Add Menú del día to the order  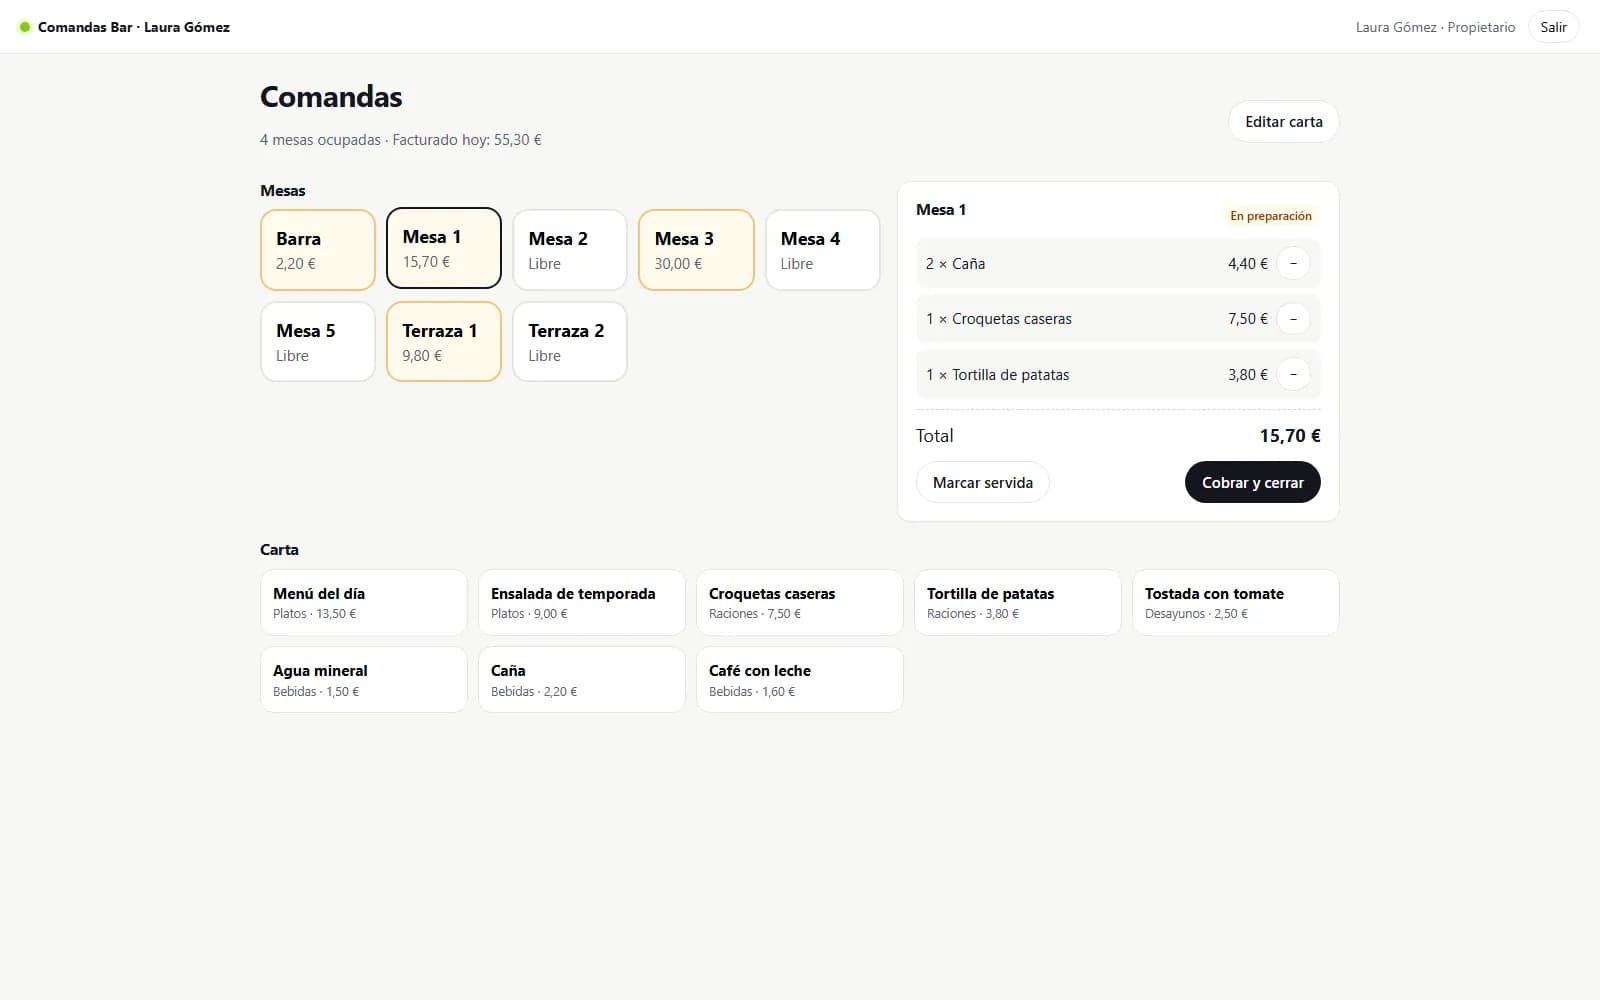(x=364, y=602)
